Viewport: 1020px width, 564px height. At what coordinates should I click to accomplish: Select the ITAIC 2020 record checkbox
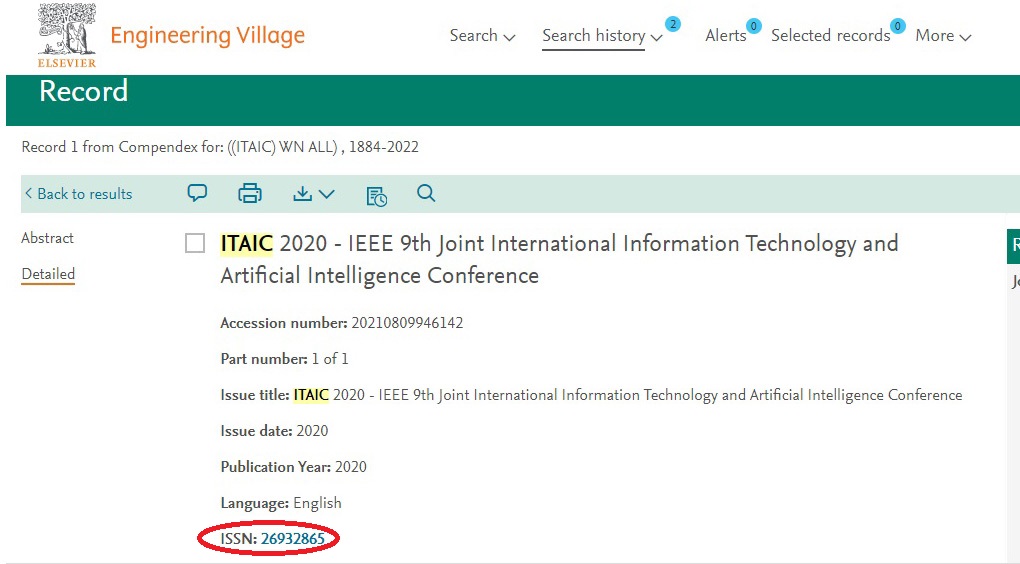click(195, 243)
